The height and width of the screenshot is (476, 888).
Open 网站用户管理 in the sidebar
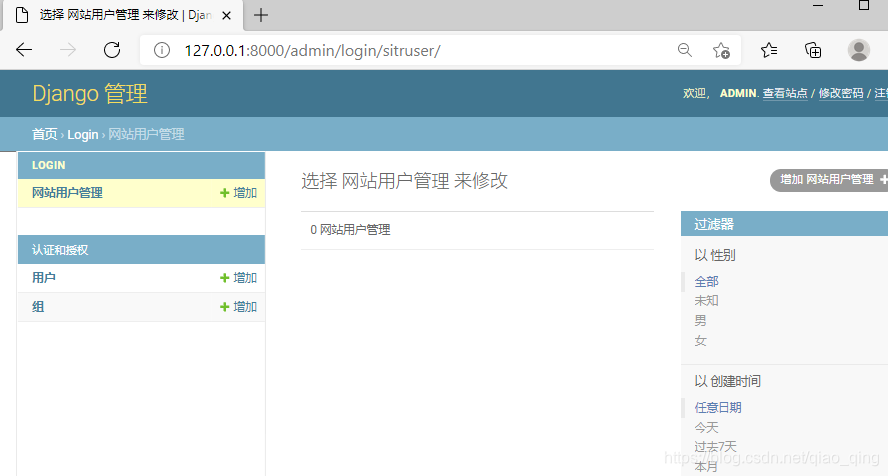67,193
